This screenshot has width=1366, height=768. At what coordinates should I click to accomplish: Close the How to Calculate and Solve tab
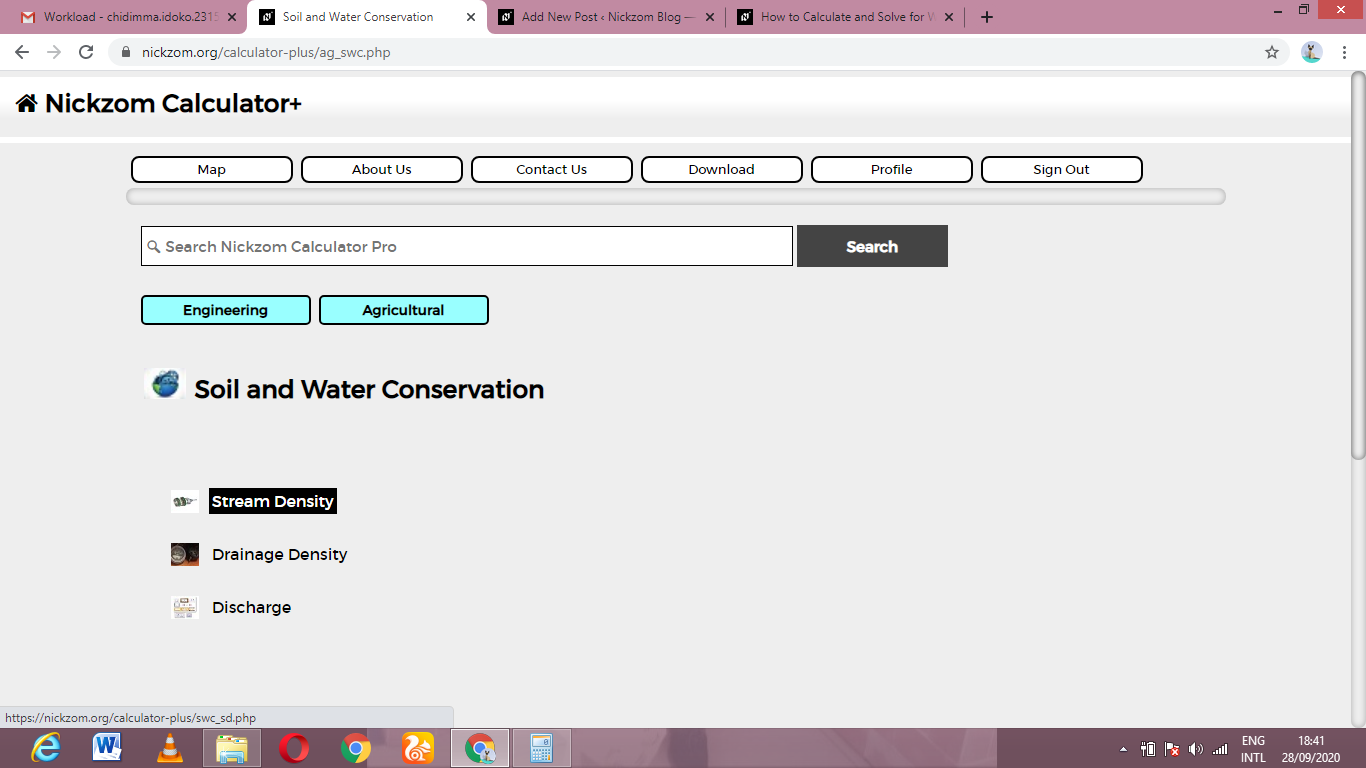click(x=949, y=17)
